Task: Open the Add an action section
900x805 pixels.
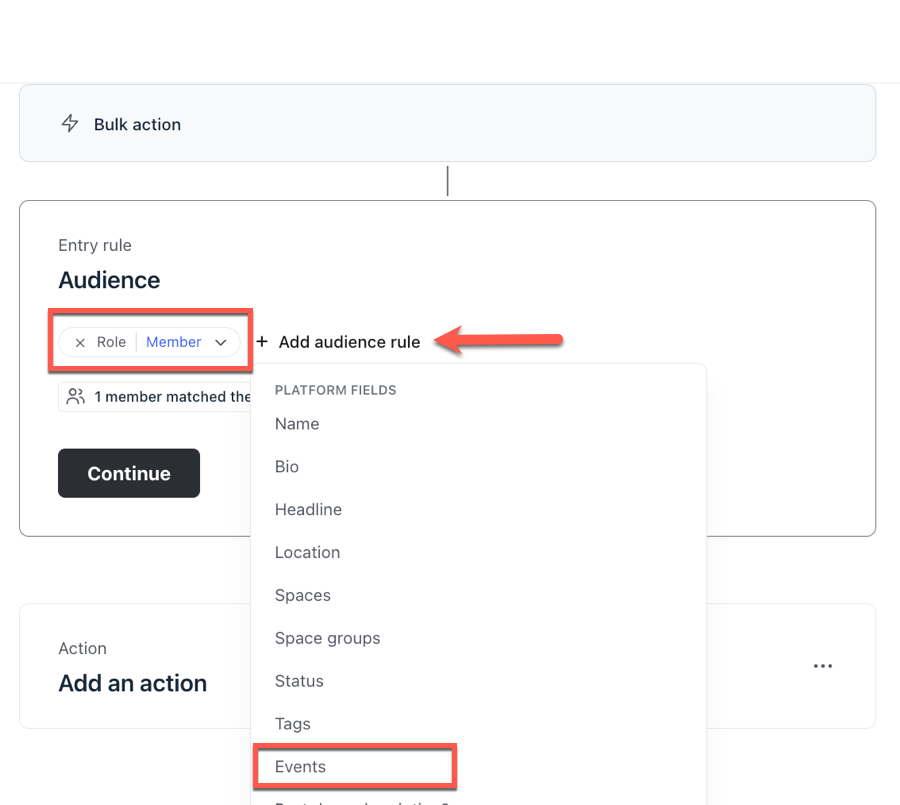Action: [x=132, y=684]
